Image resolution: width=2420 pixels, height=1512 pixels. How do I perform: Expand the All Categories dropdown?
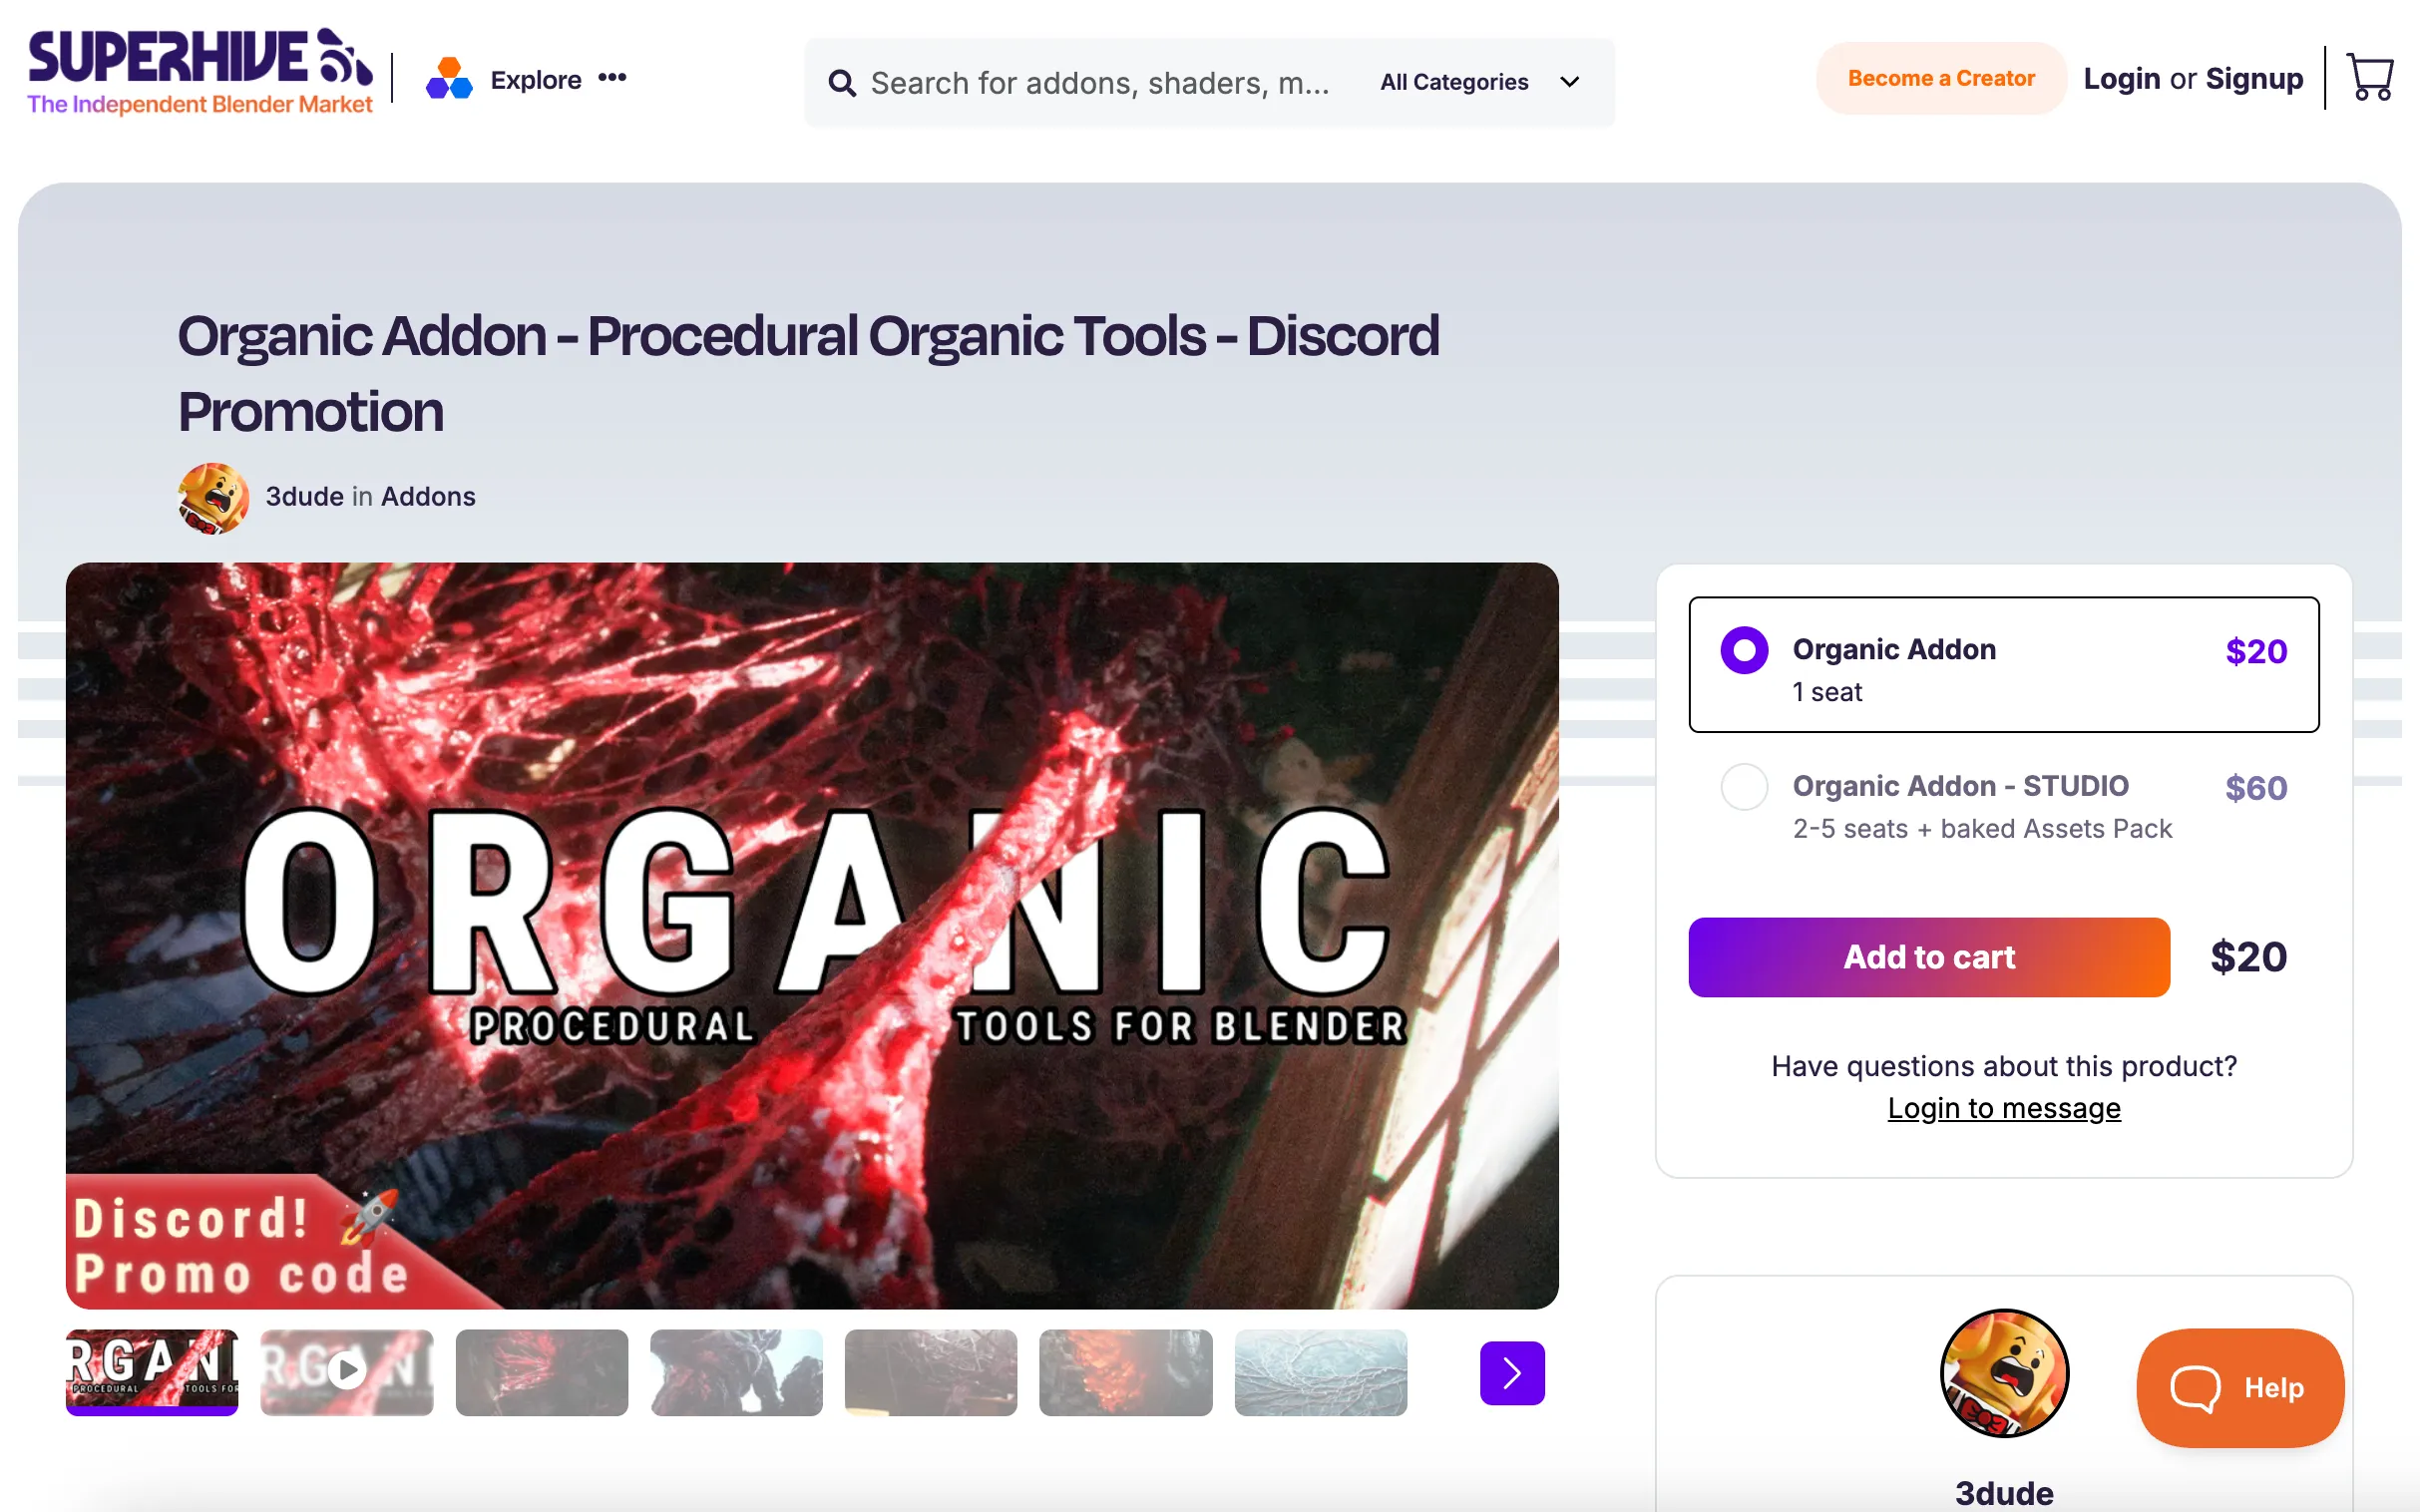[x=1454, y=82]
